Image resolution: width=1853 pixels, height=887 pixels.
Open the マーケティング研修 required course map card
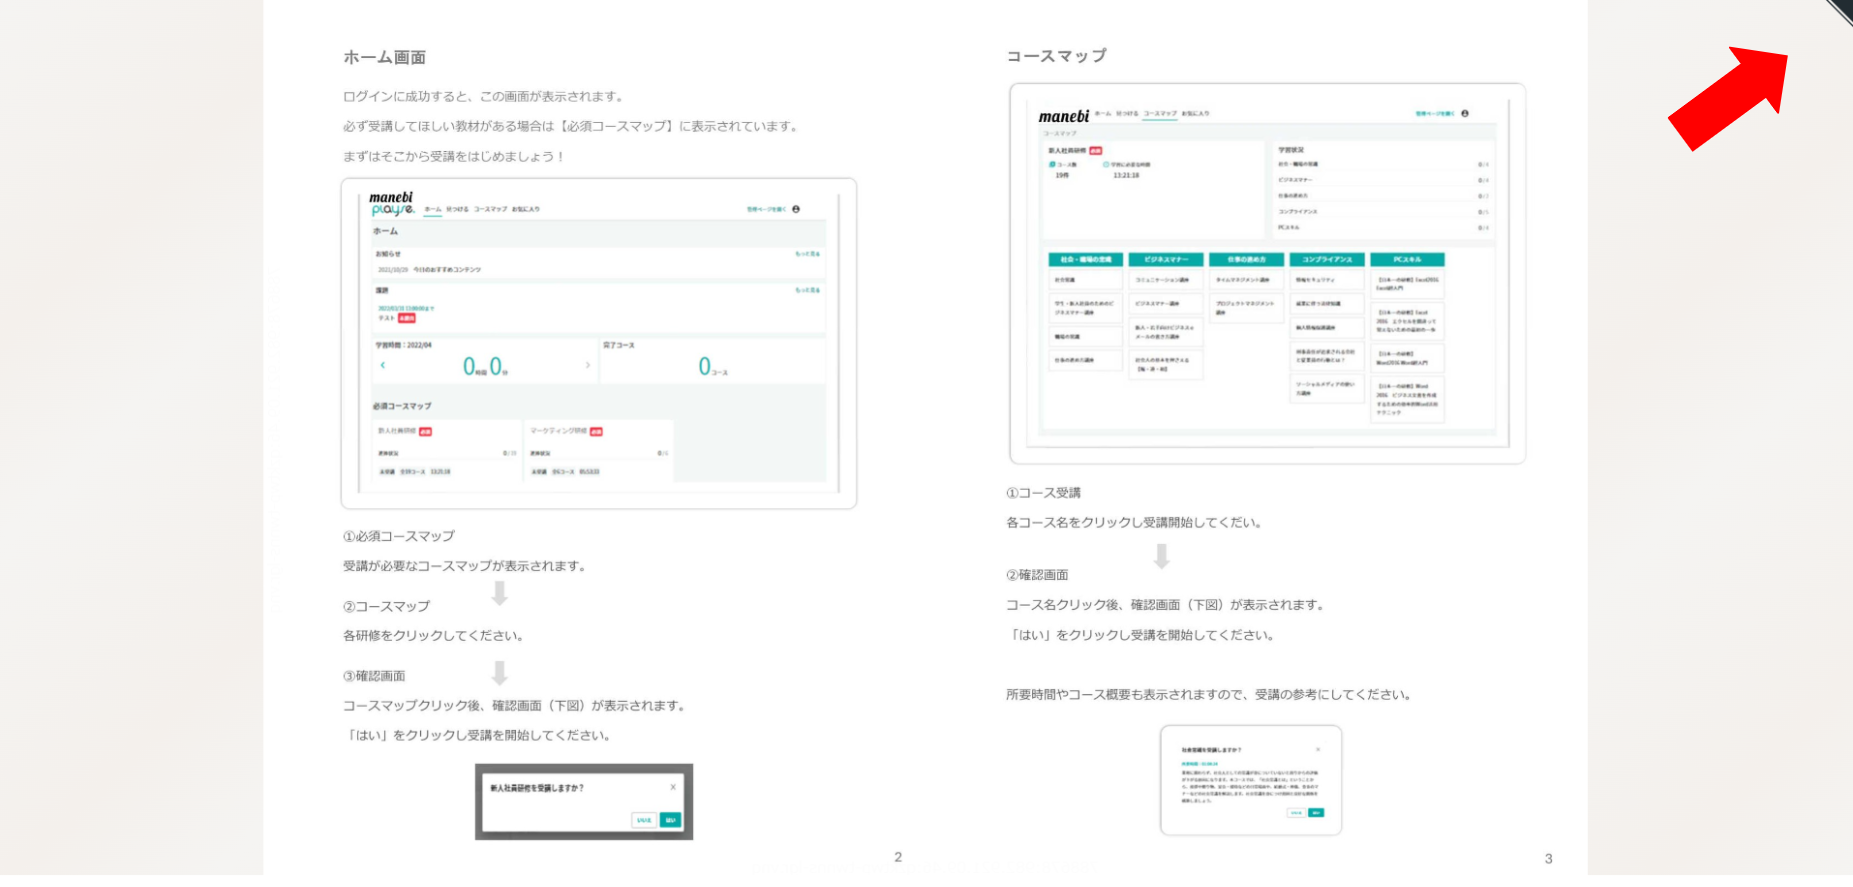[598, 451]
